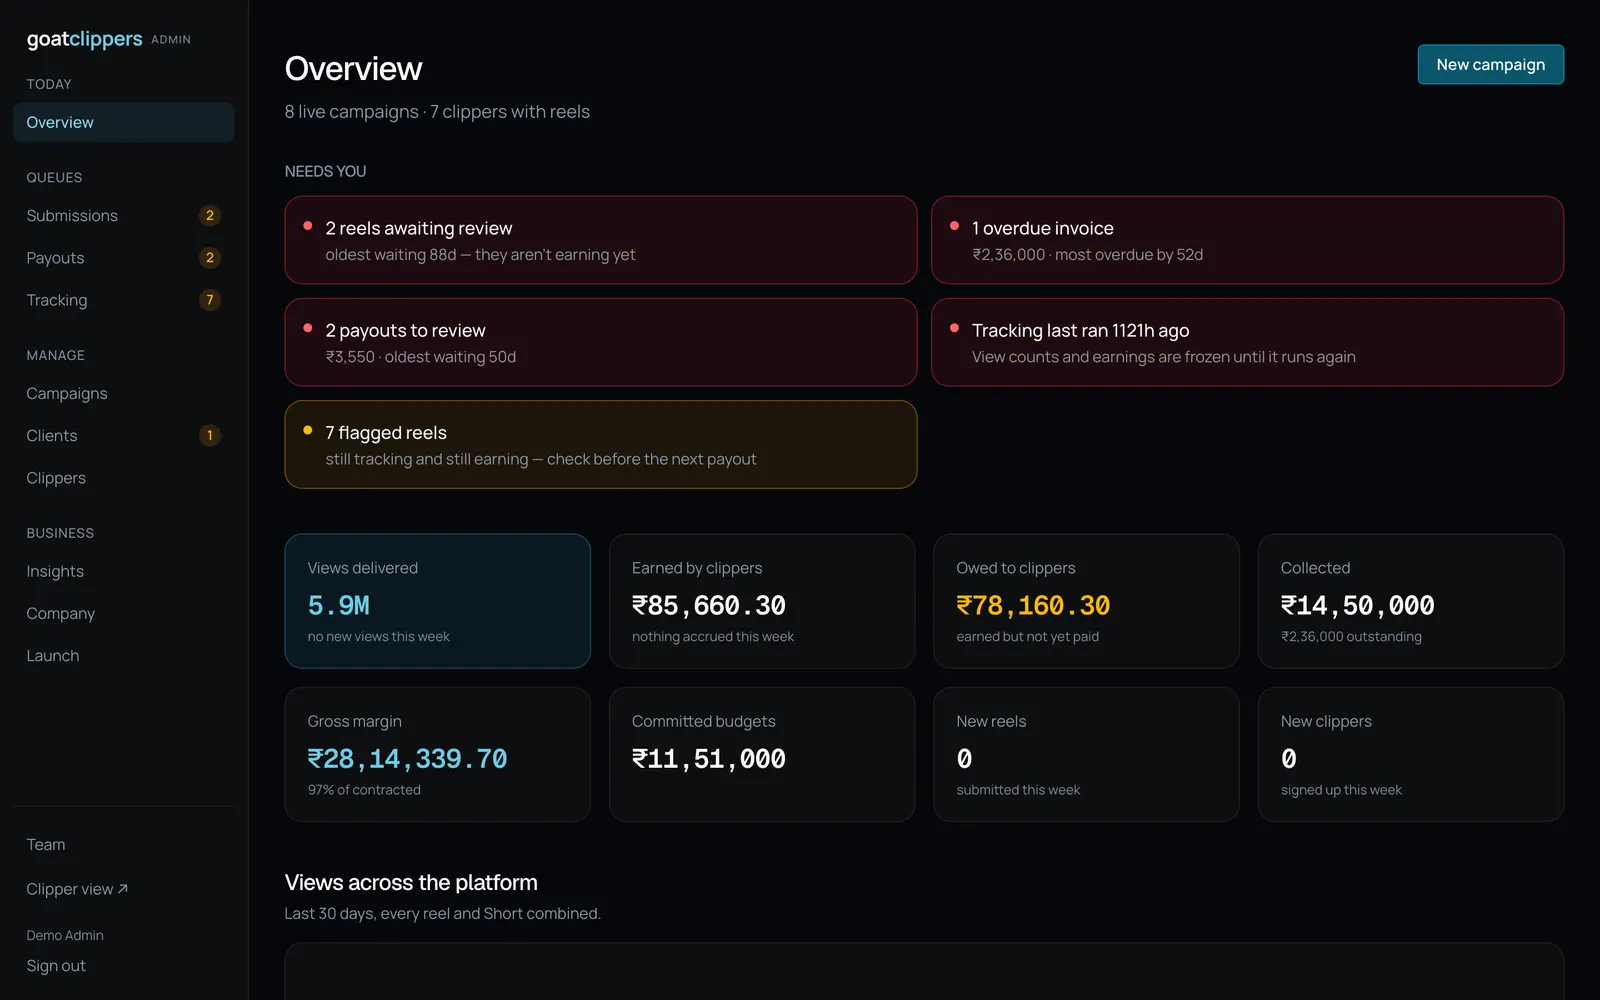The image size is (1600, 1000).
Task: Select the Committed budgets stat card
Action: (762, 755)
